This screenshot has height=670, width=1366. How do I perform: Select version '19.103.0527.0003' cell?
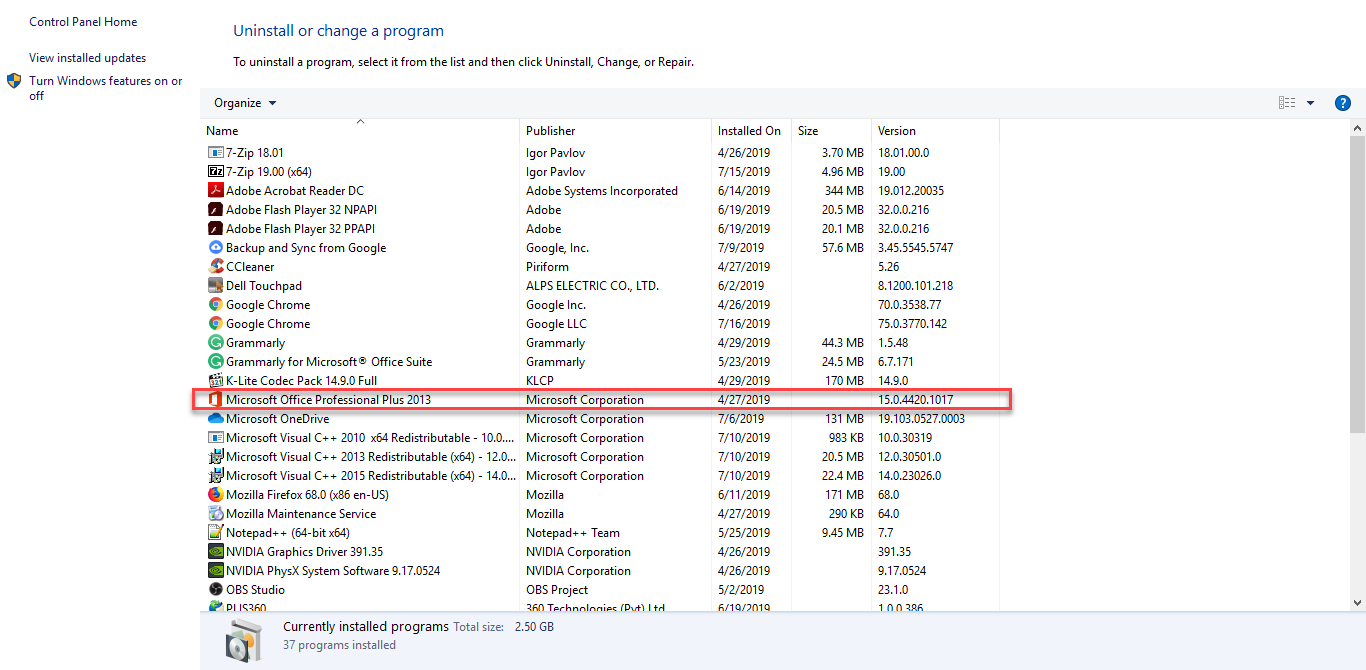coord(921,419)
